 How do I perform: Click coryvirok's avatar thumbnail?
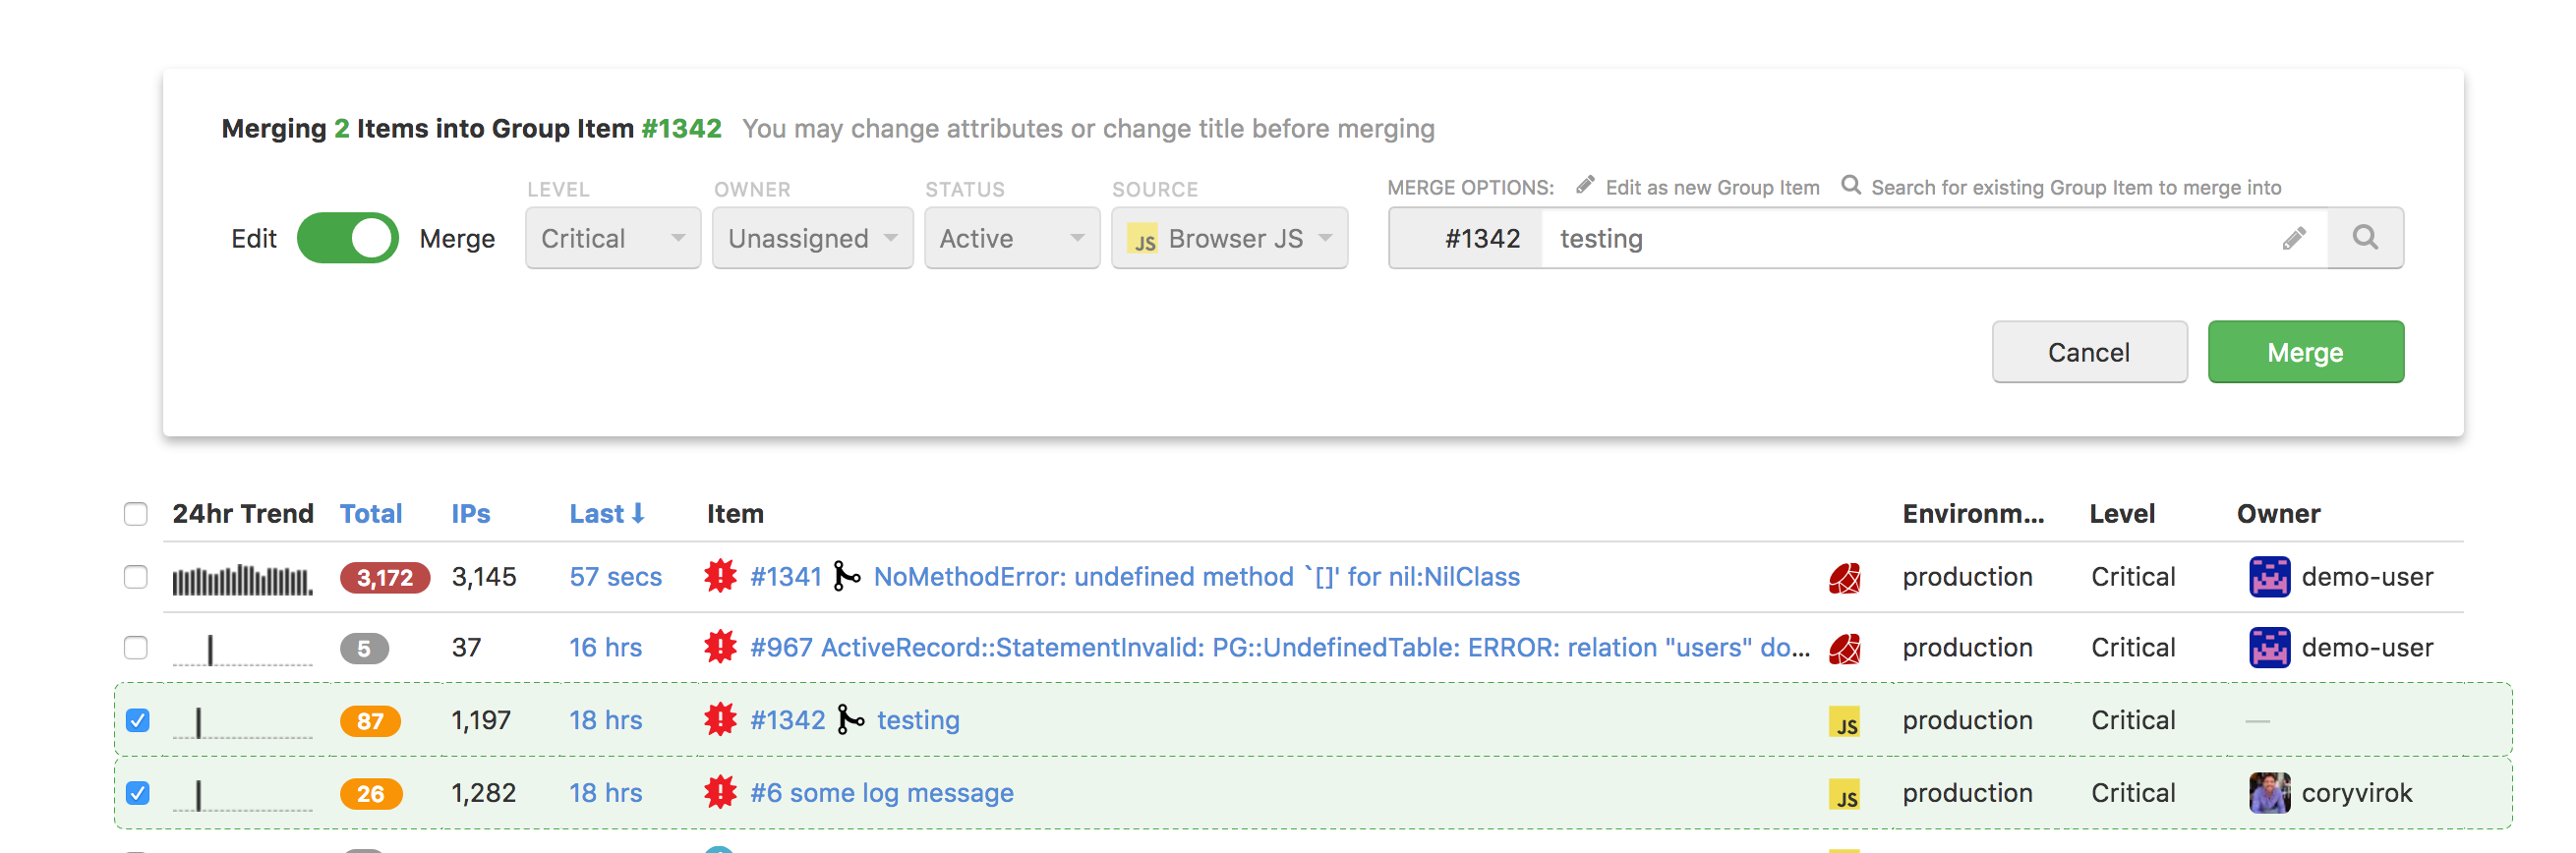tap(2268, 793)
